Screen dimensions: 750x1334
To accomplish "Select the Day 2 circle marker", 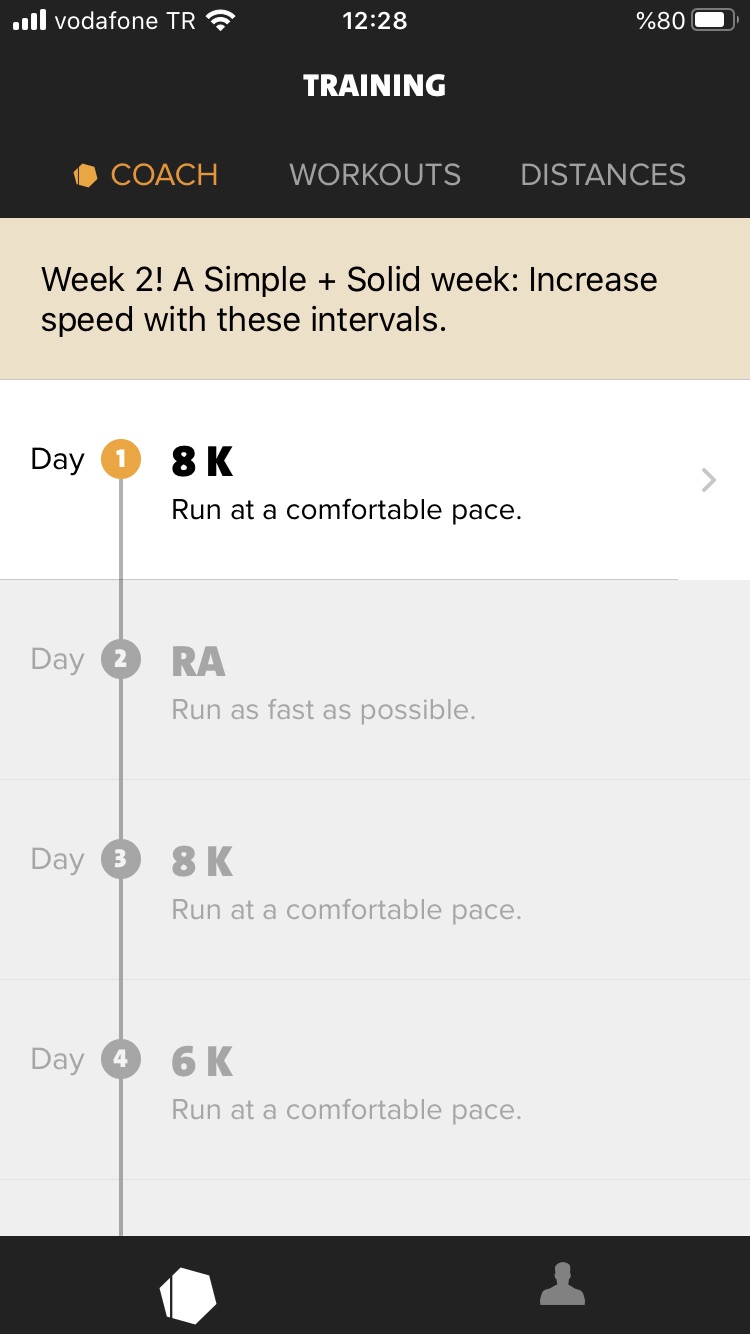I will coord(121,660).
